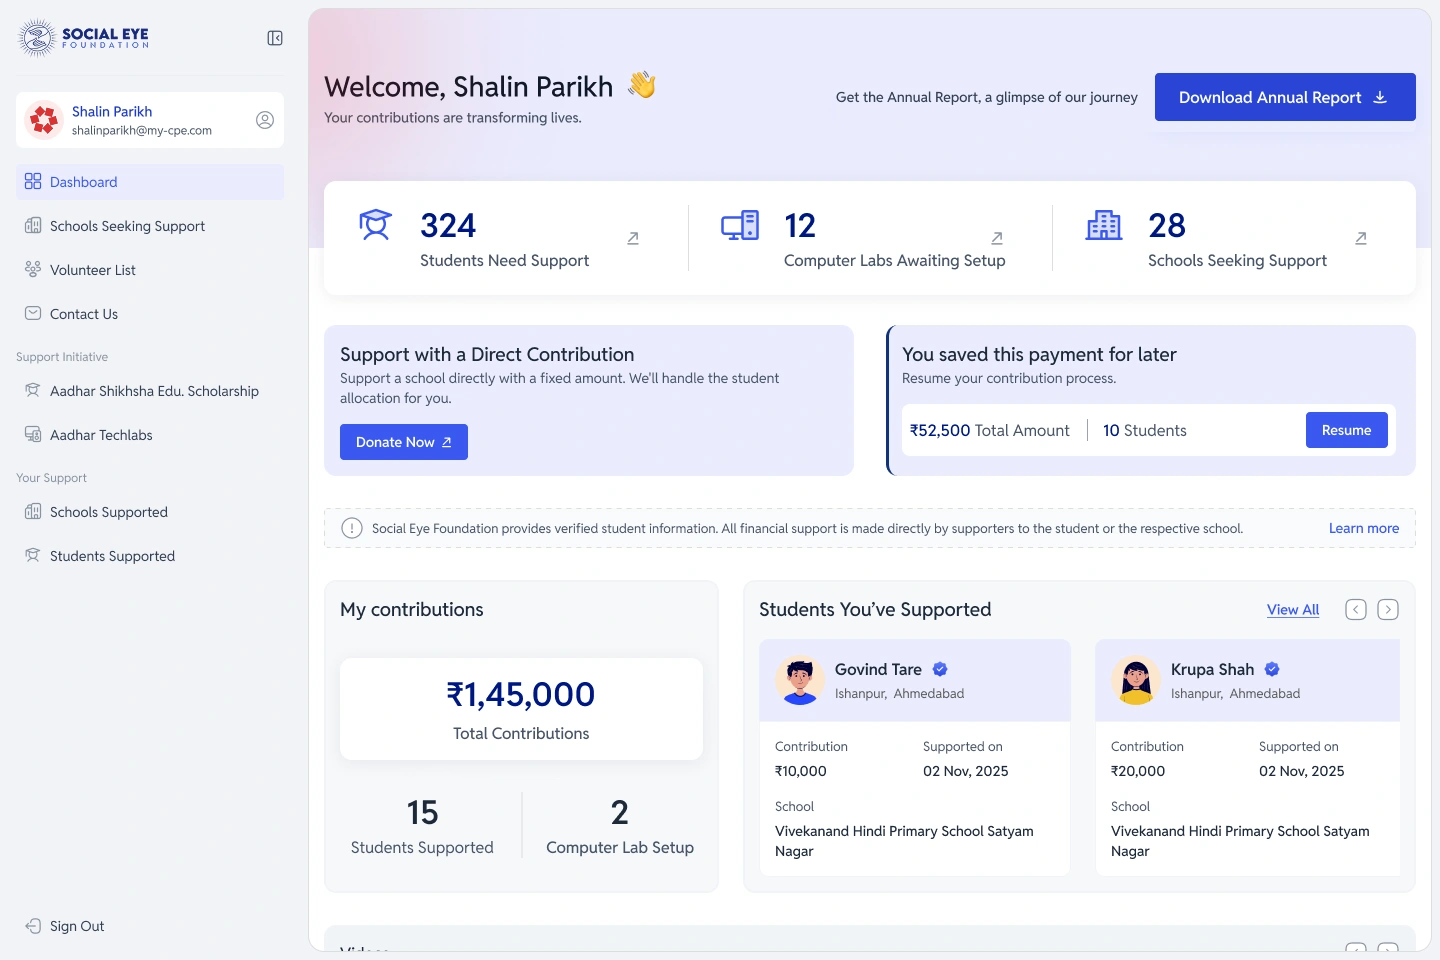Open the user profile avatar icon
Image resolution: width=1440 pixels, height=960 pixels.
coord(265,120)
